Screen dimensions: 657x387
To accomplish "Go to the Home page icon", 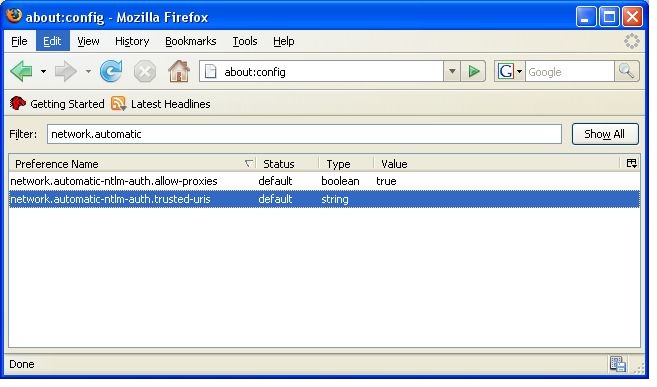I will coord(179,71).
